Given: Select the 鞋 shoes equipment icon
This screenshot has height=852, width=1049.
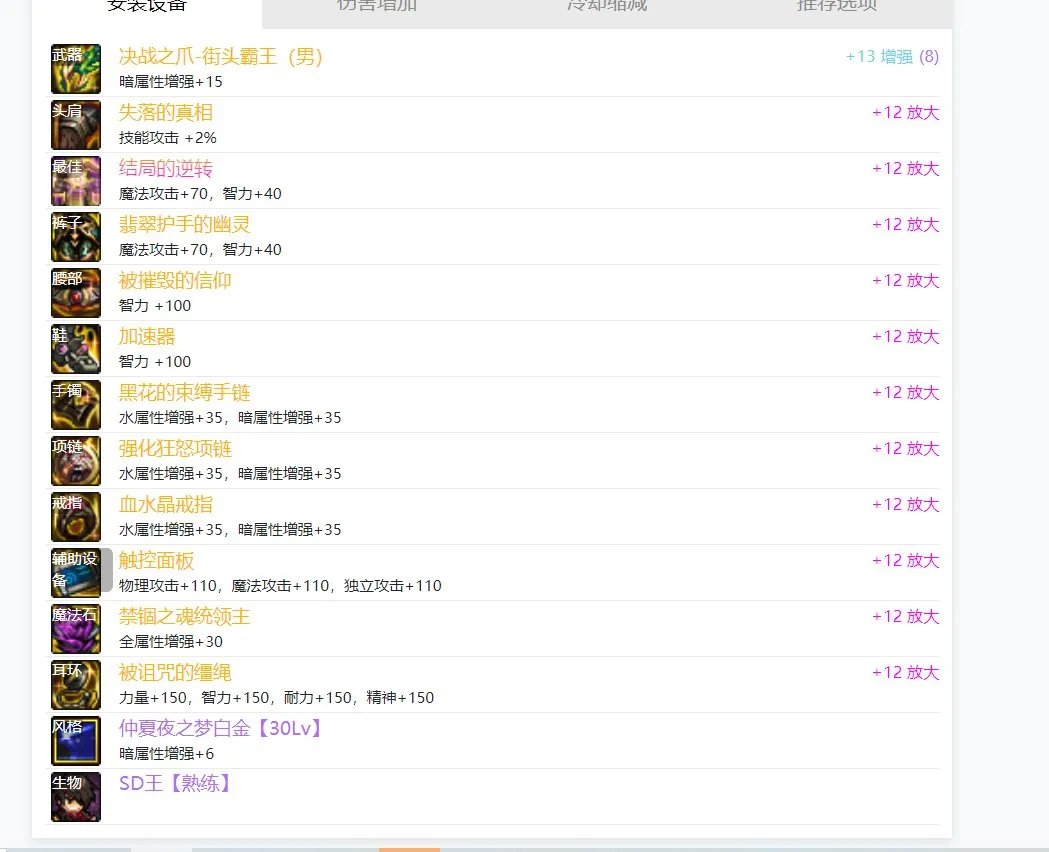Looking at the screenshot, I should 75,348.
